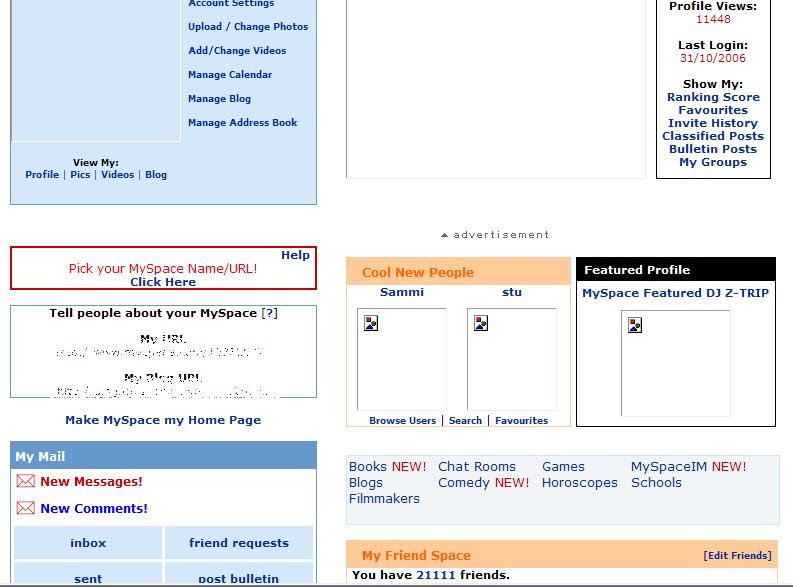The image size is (793, 587).
Task: Show My Groups
Action: pyautogui.click(x=713, y=162)
